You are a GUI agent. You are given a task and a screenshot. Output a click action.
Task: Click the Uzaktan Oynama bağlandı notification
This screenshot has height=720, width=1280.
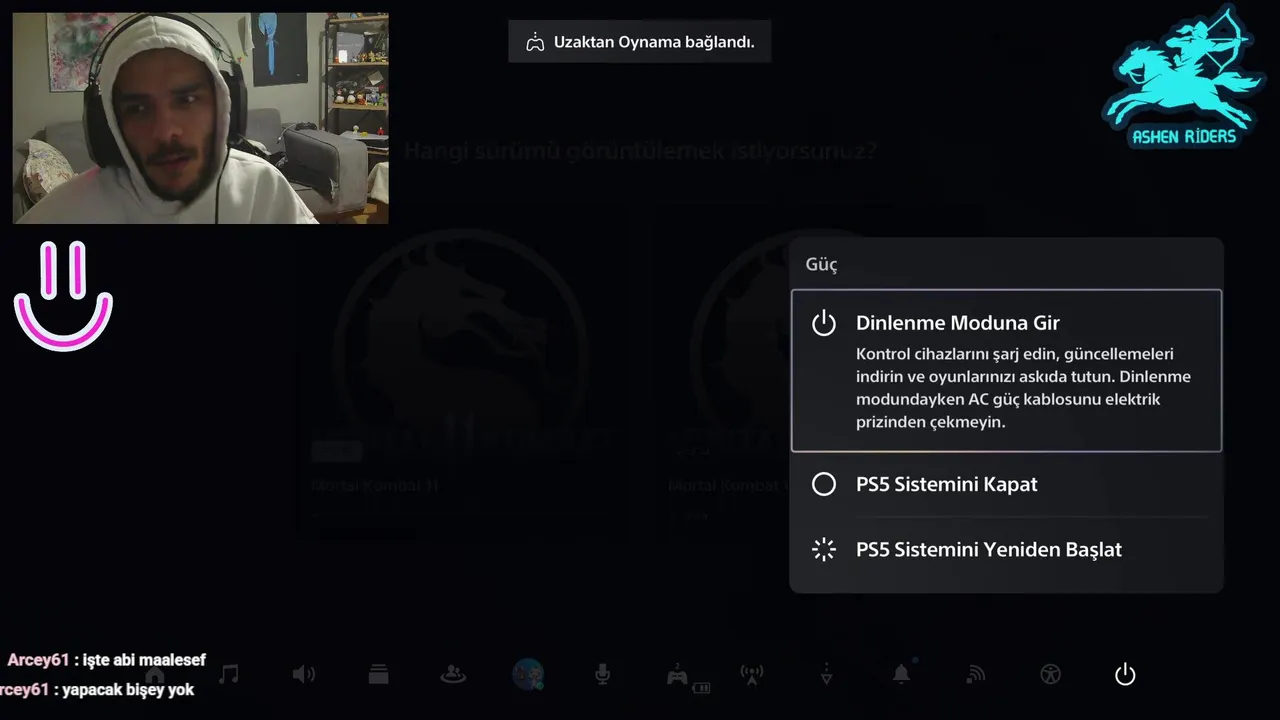coord(640,42)
